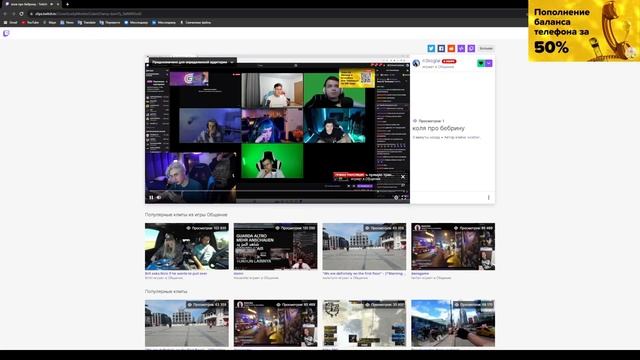Screen dimensions: 640x360
Task: Open the first-person city street clip thumbnail
Action: pyautogui.click(x=453, y=323)
